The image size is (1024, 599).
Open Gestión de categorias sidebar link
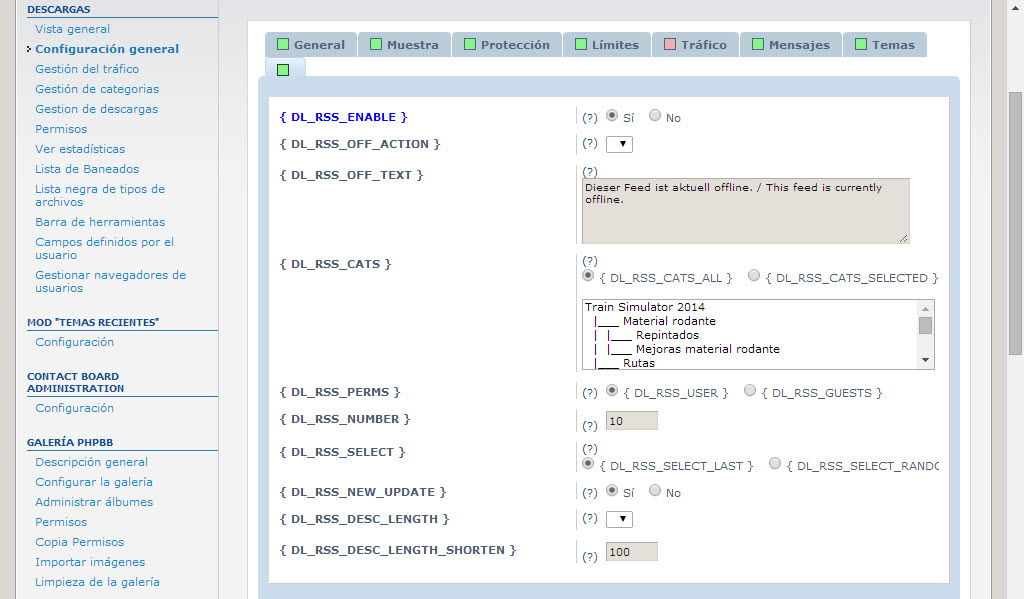coord(97,89)
